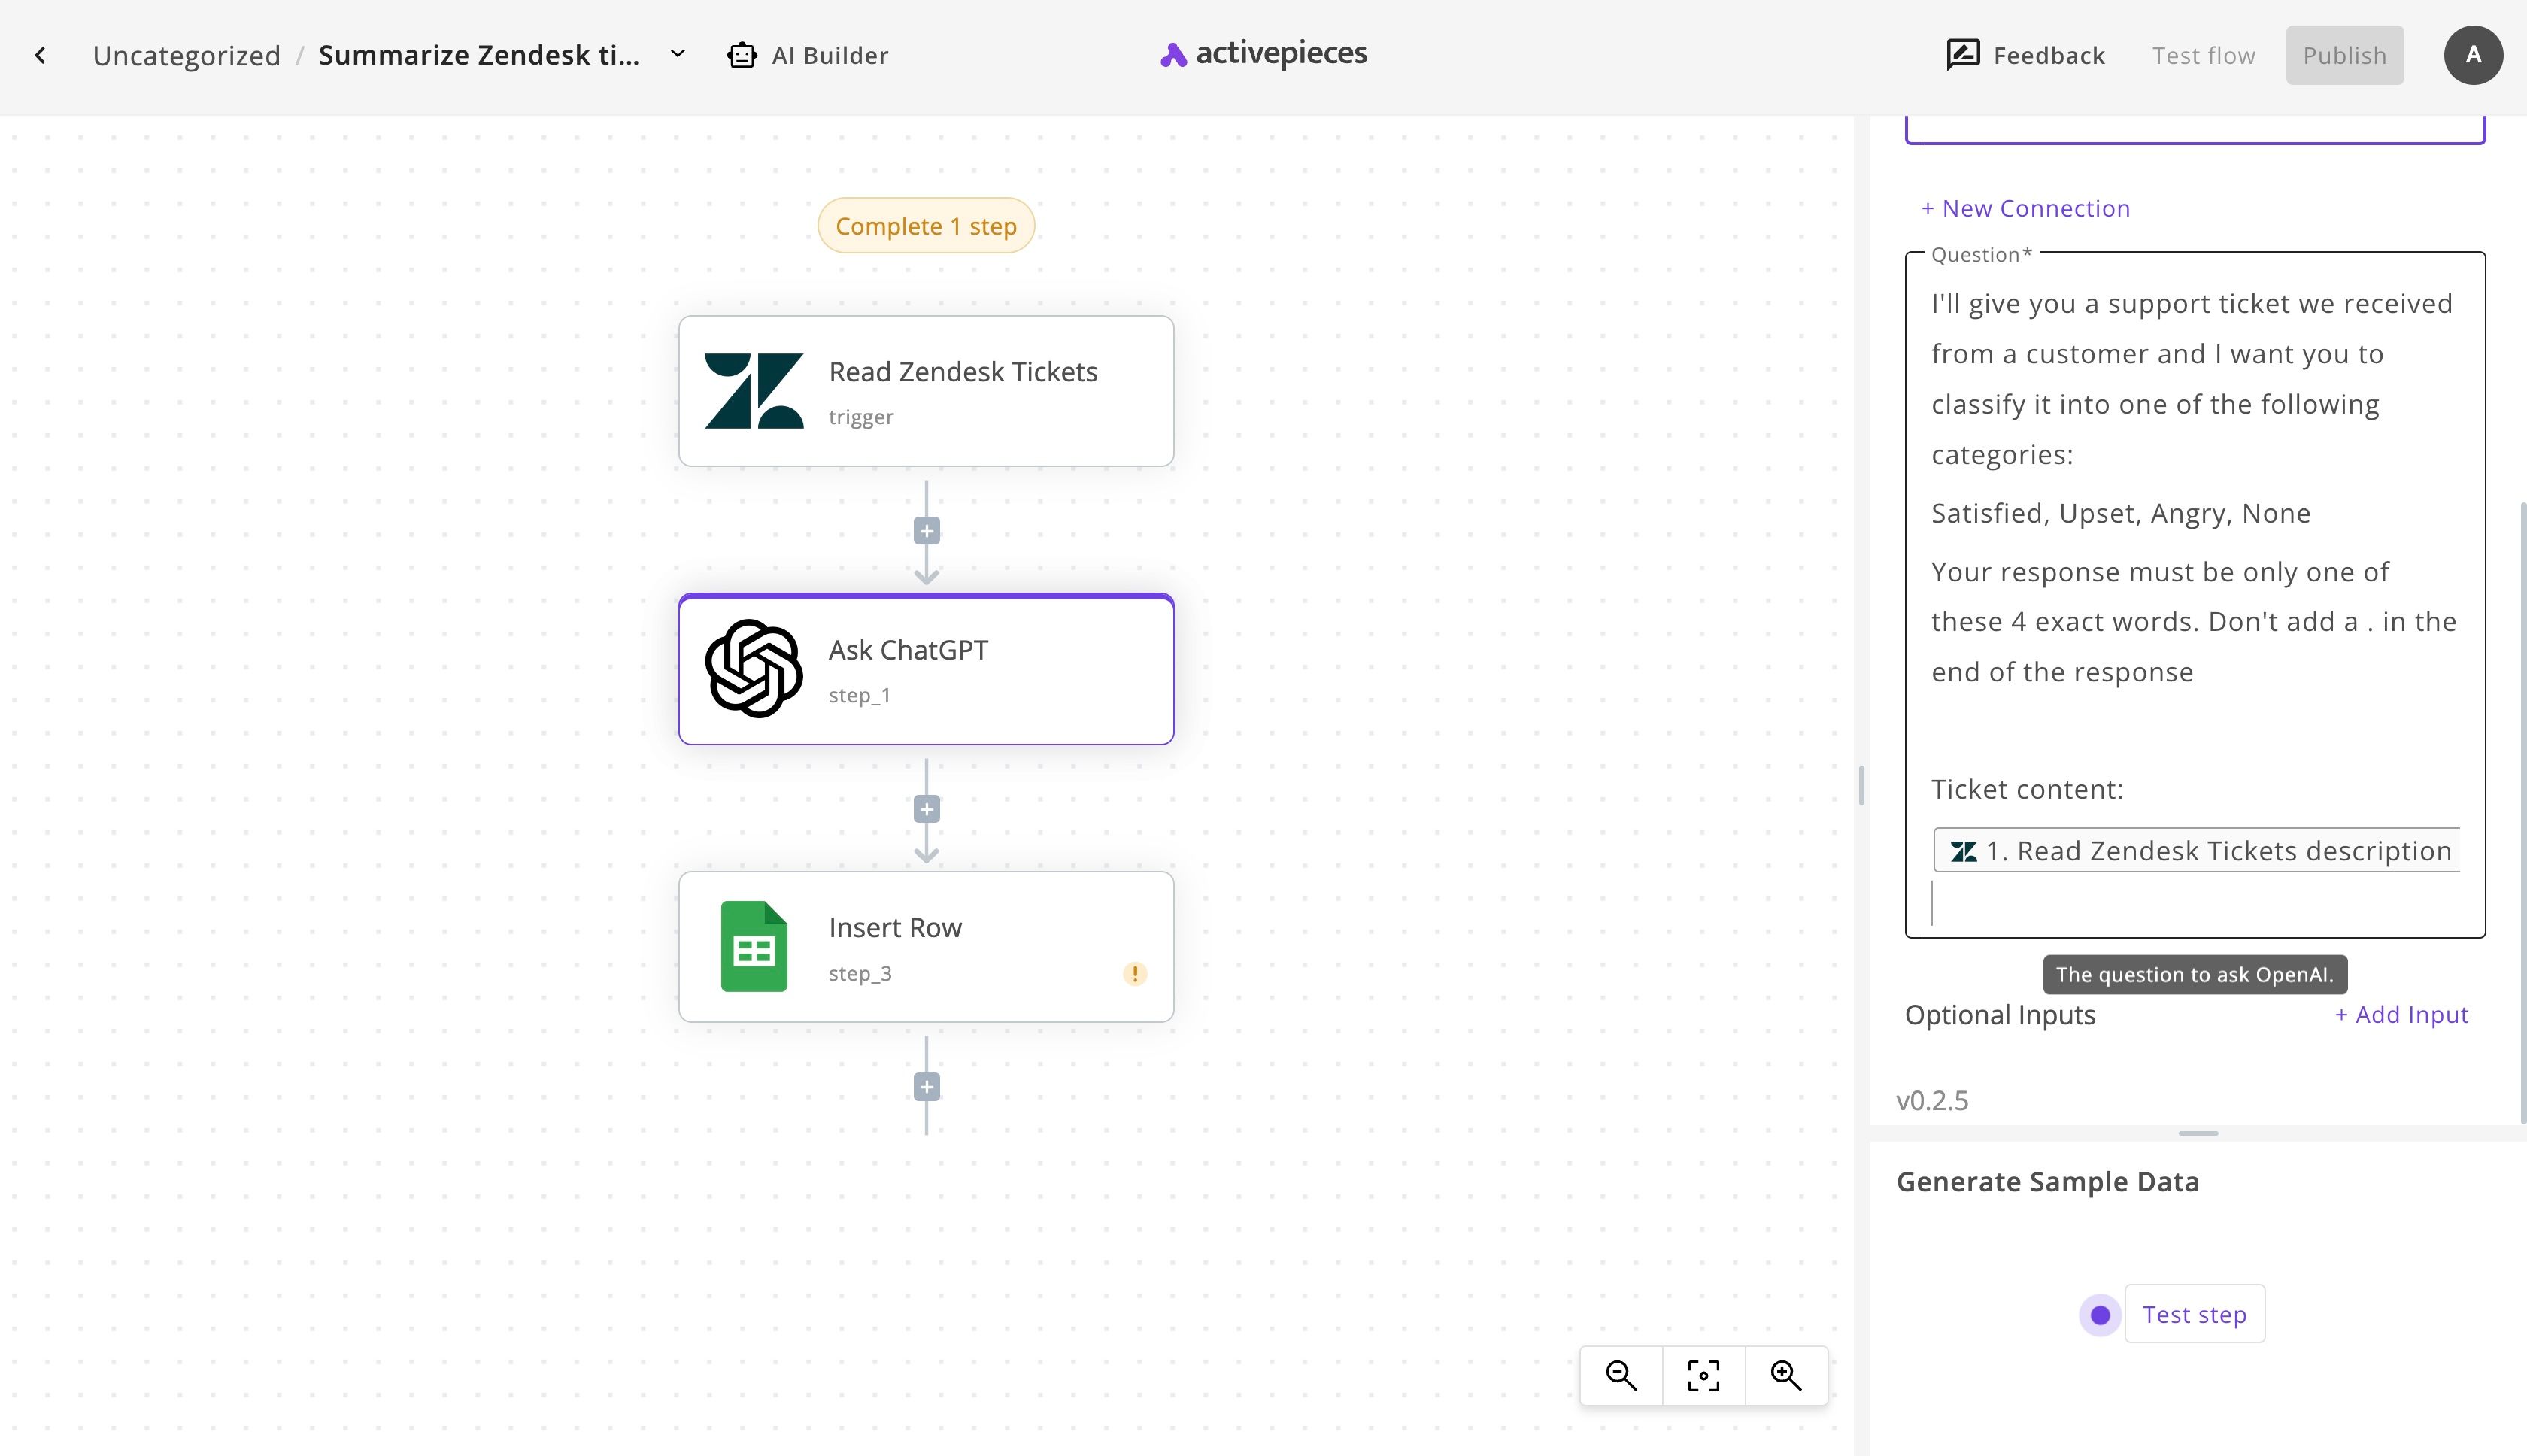This screenshot has height=1456, width=2527.
Task: Add a New Connection
Action: (2026, 209)
